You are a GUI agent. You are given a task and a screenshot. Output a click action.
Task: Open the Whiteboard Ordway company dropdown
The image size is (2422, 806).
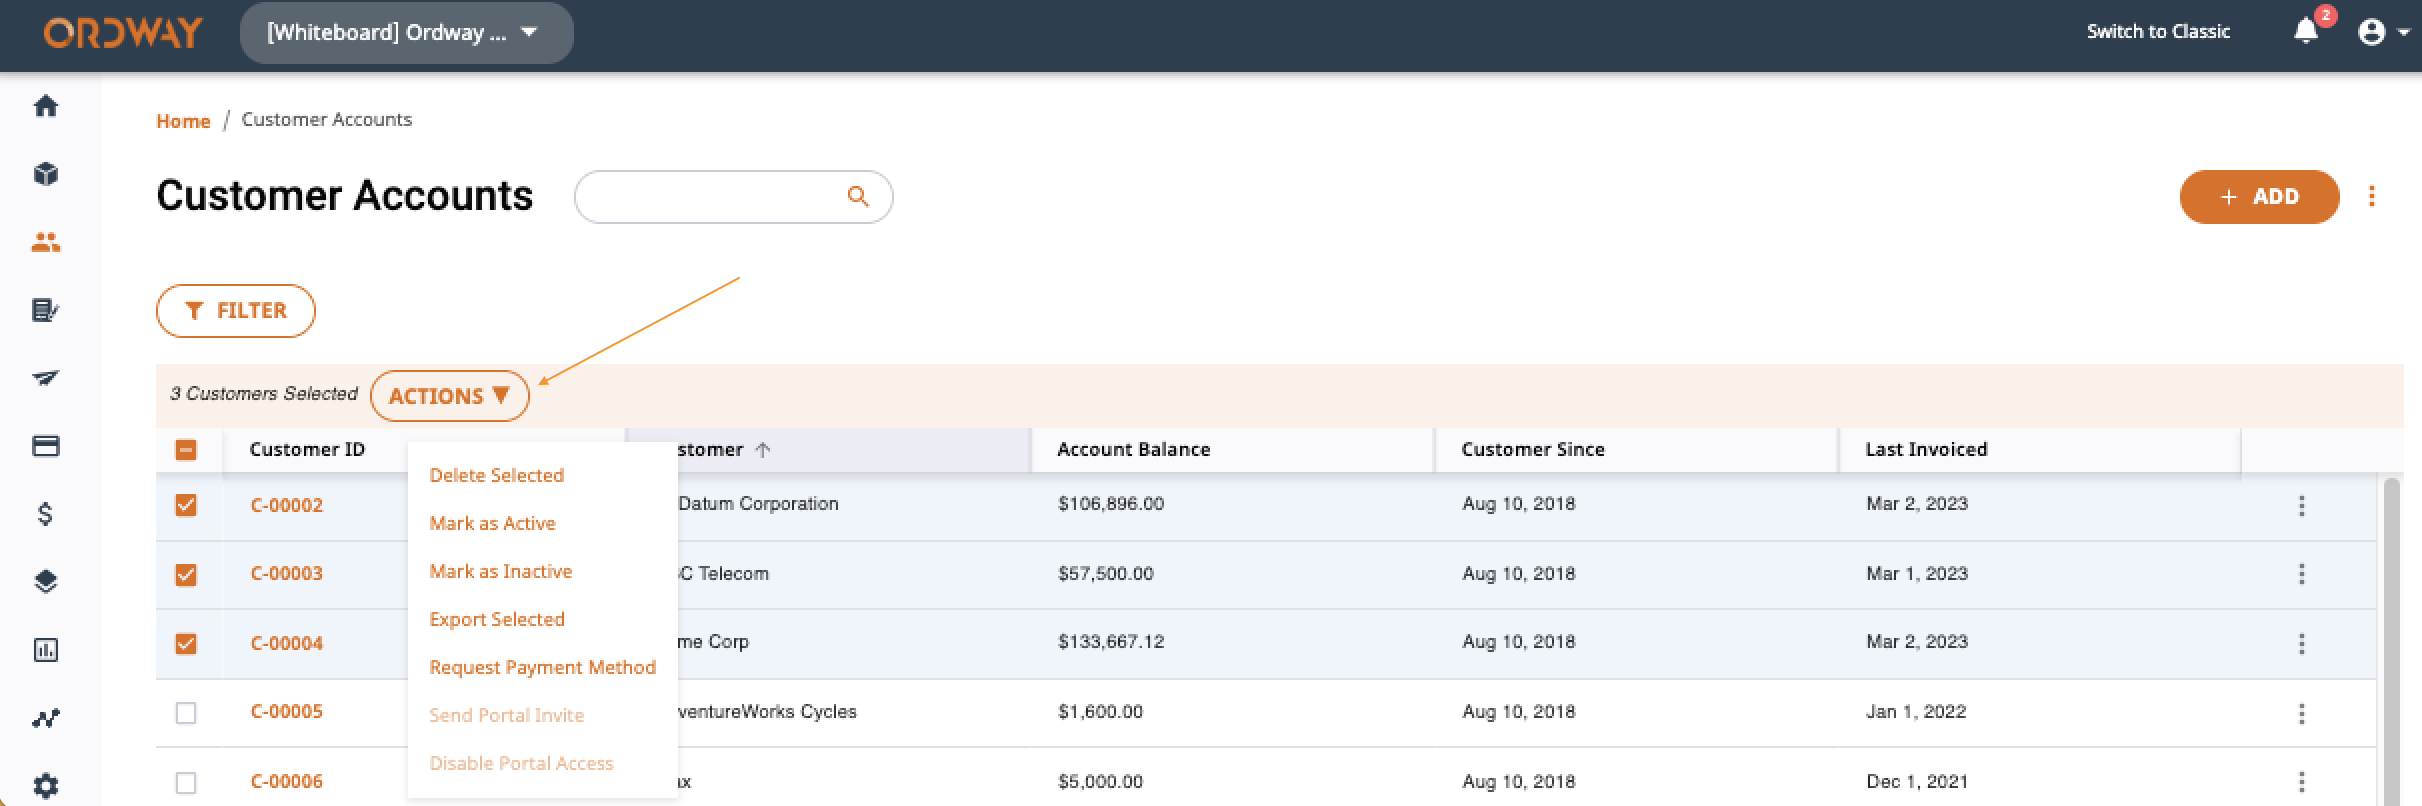406,33
